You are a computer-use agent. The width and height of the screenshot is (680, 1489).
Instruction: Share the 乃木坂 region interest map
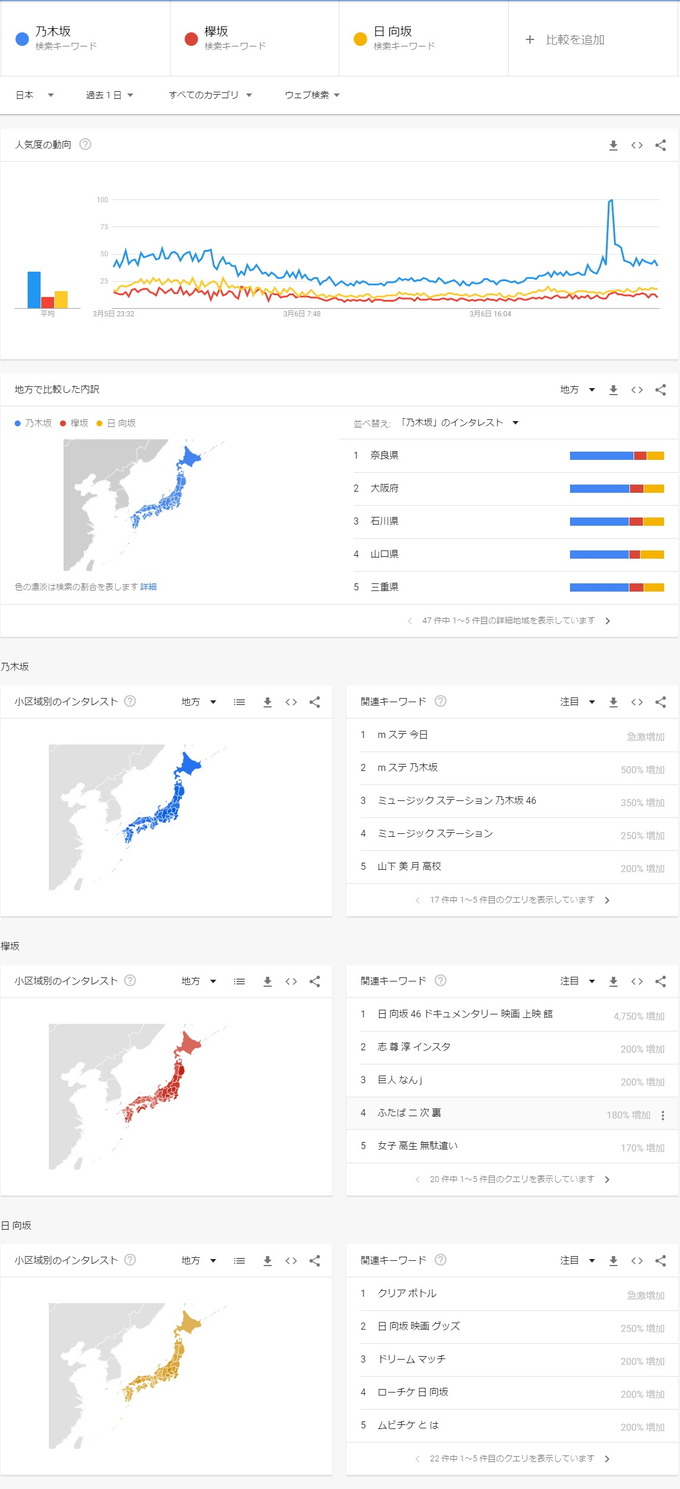point(314,702)
